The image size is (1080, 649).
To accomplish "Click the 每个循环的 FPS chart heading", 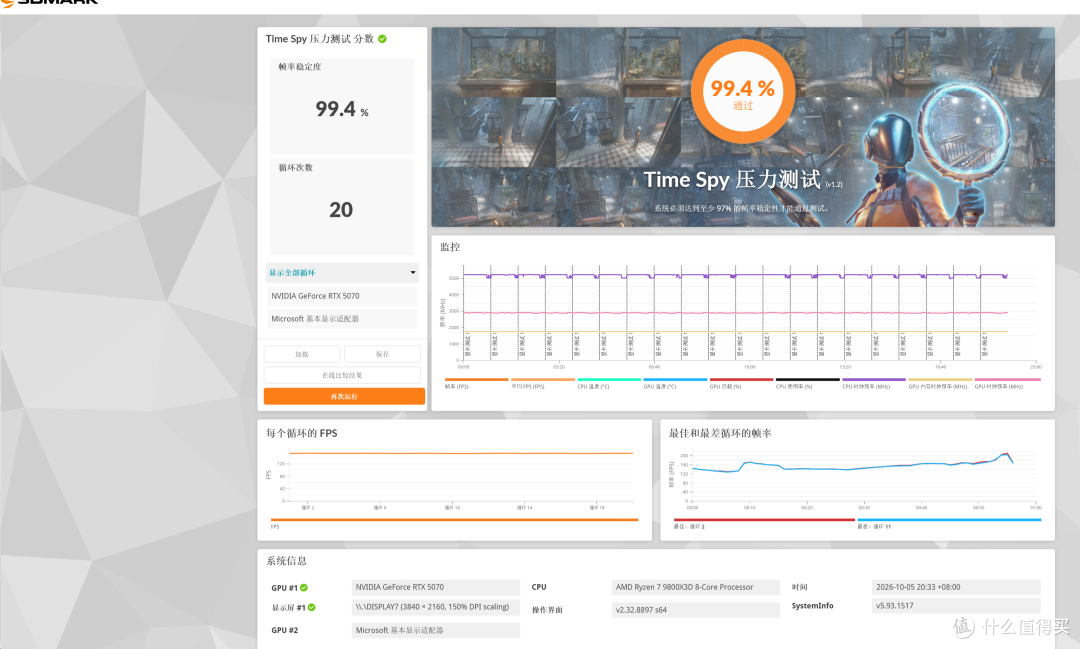I will [x=302, y=433].
